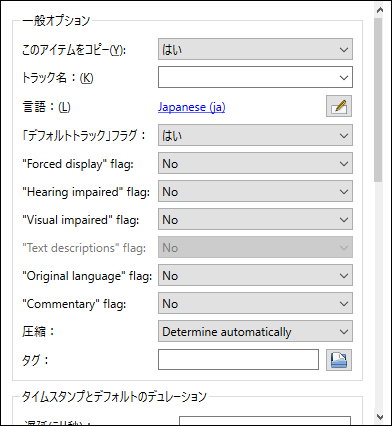The width and height of the screenshot is (392, 426).
Task: Click the タグ： label
Action: [35, 360]
